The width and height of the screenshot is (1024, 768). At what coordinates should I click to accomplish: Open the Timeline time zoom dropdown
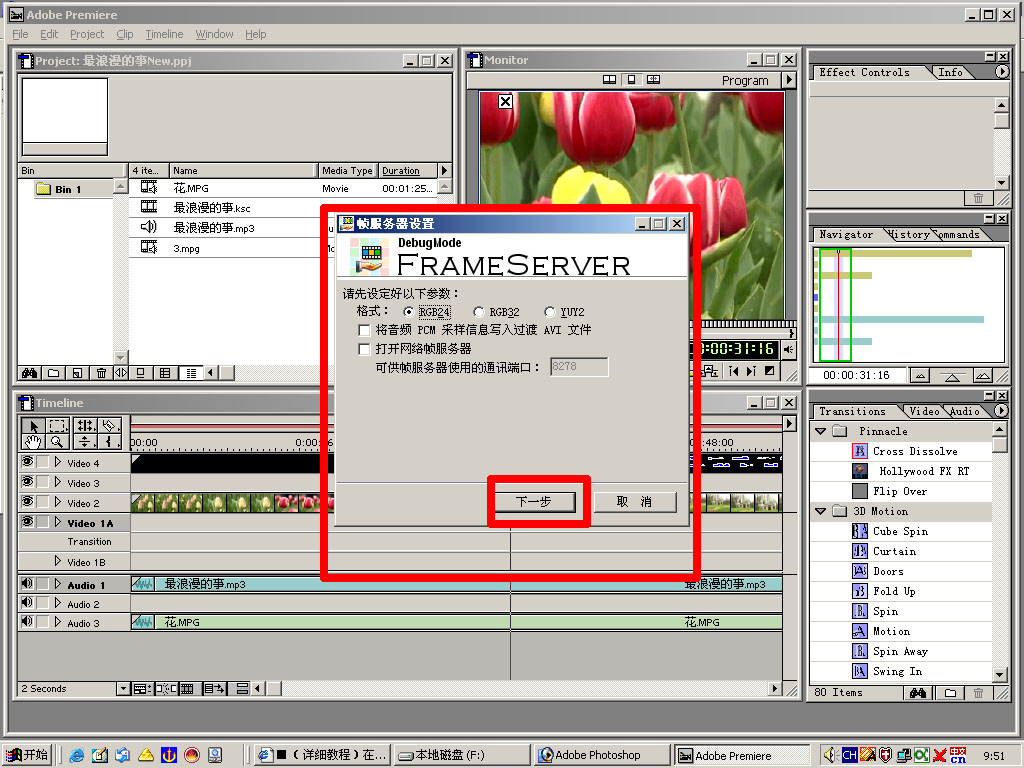[x=123, y=688]
